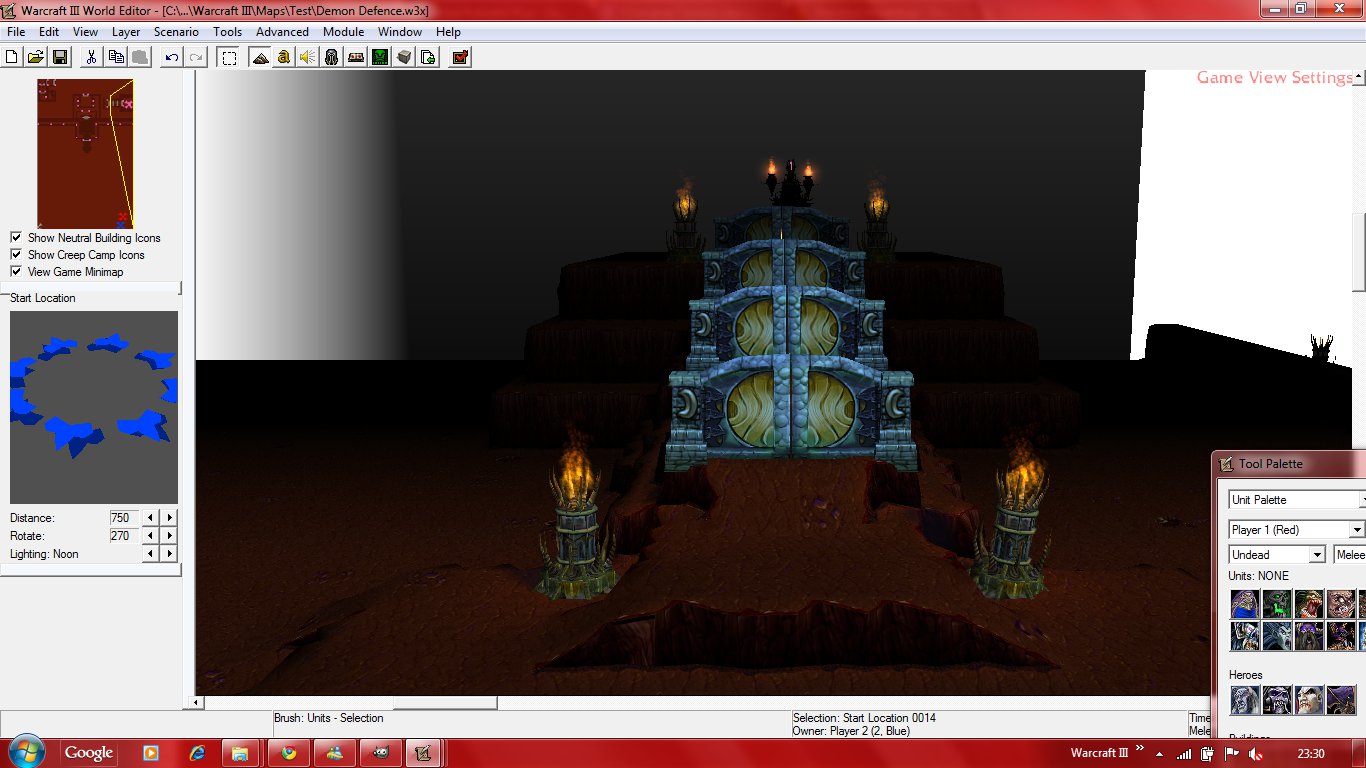Open the Unit Palette type dropdown
The height and width of the screenshot is (768, 1366).
(1297, 500)
